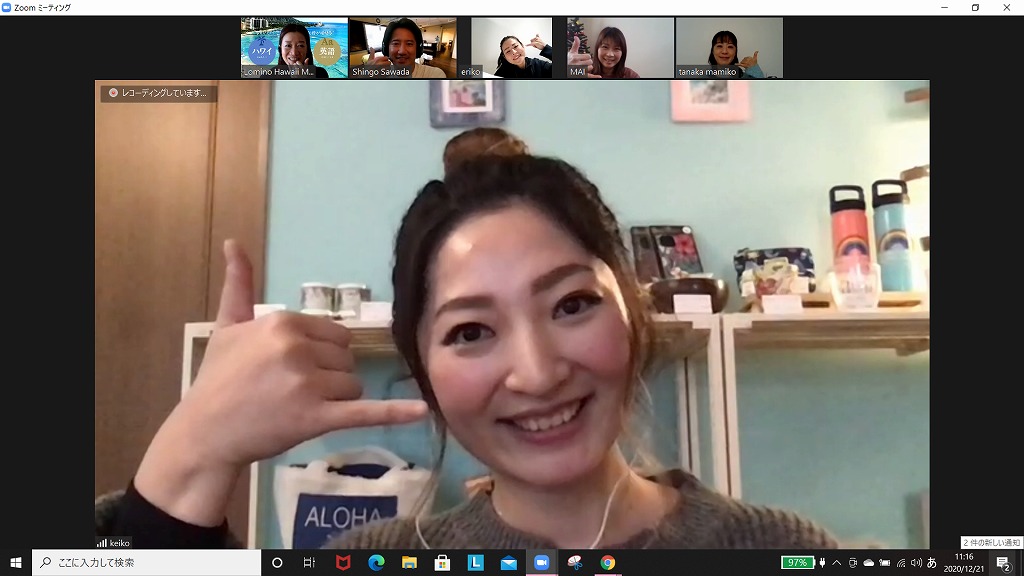Open the Action Center notifications
The image size is (1024, 576).
pos(1003,562)
